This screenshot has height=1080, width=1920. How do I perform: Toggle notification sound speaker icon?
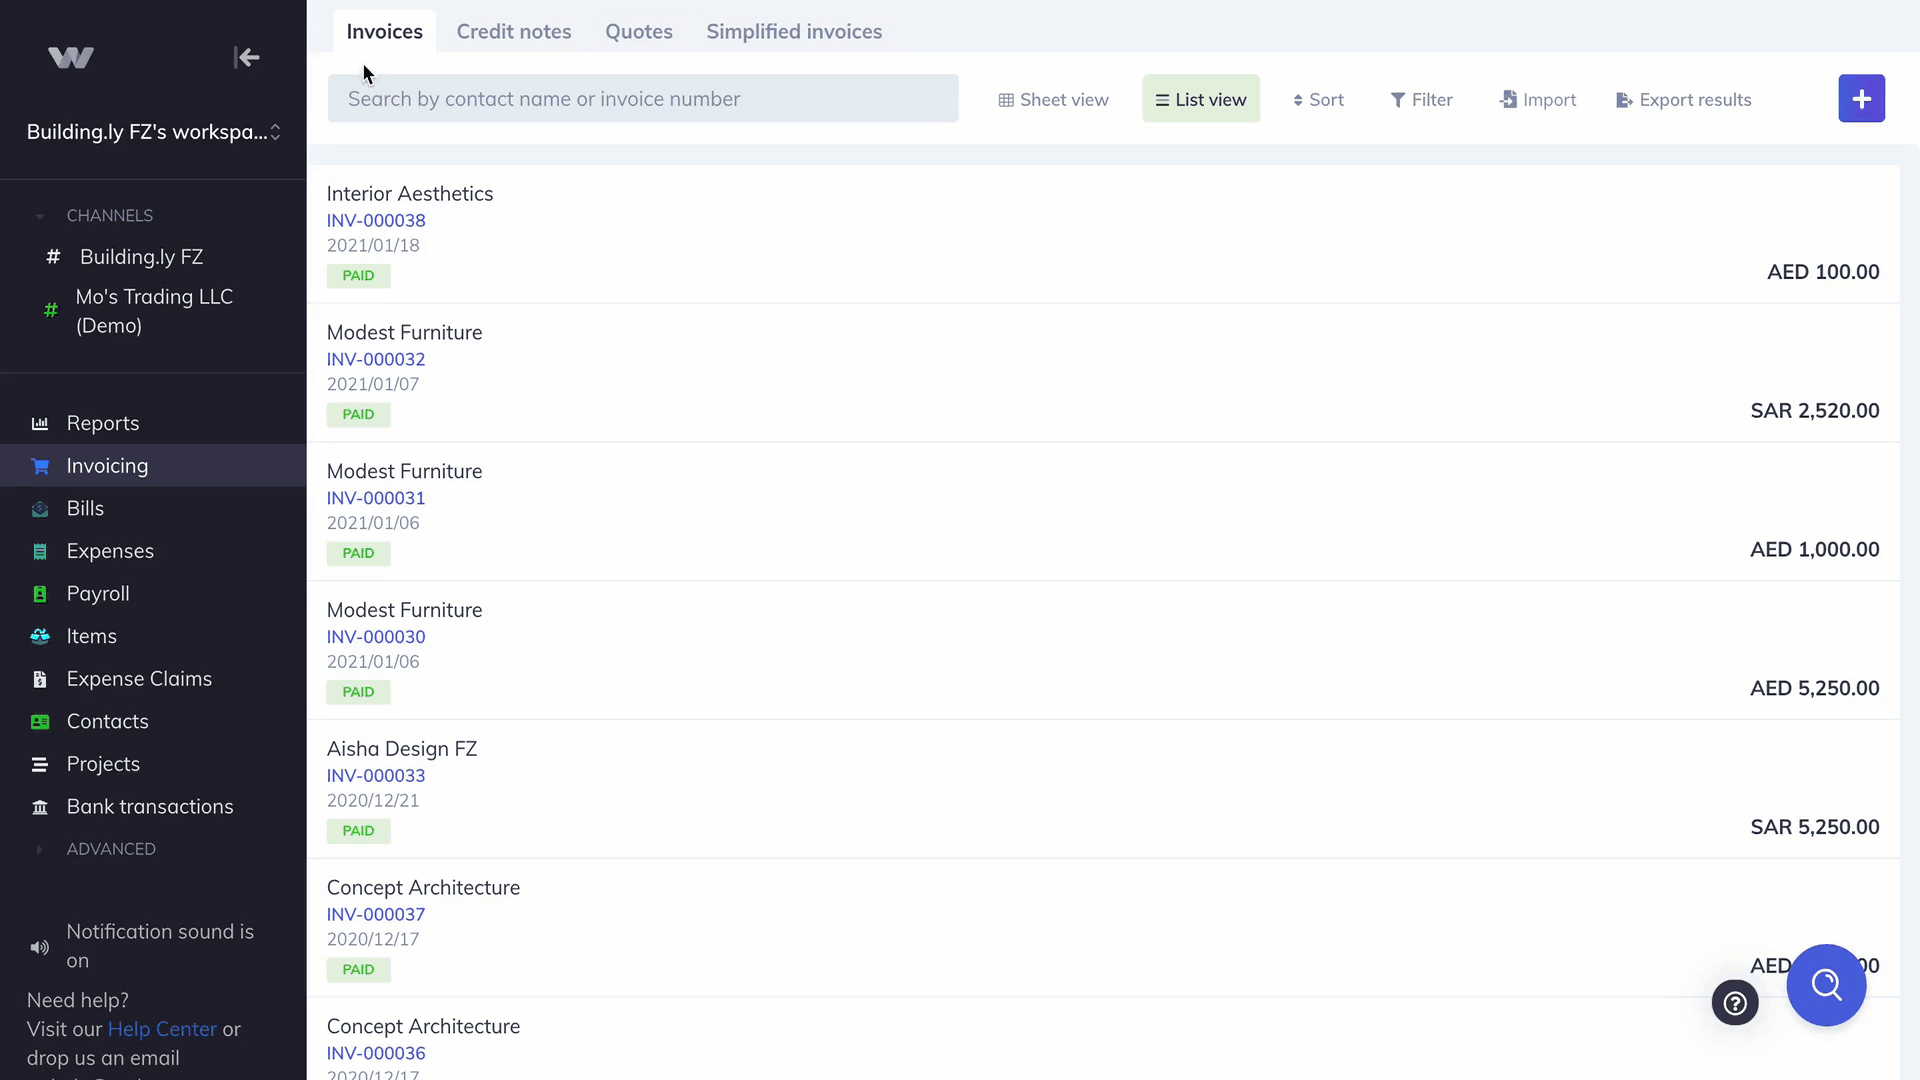(40, 947)
